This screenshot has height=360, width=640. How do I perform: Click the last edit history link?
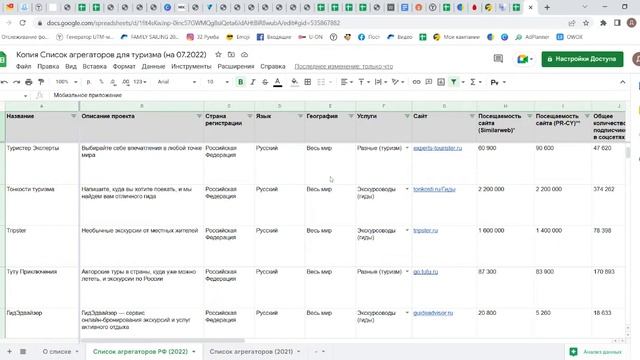tap(344, 66)
